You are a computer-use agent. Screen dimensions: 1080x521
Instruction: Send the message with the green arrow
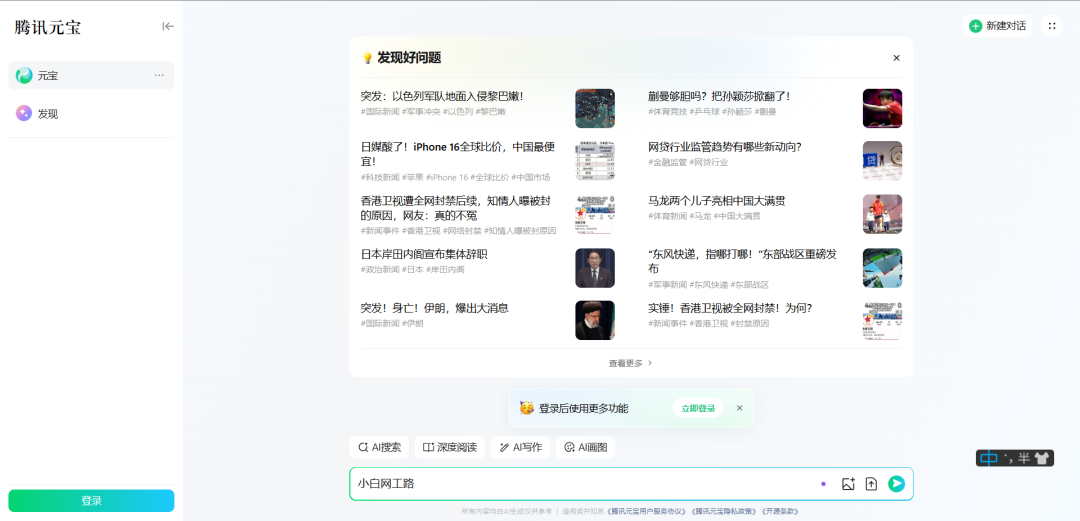click(896, 484)
